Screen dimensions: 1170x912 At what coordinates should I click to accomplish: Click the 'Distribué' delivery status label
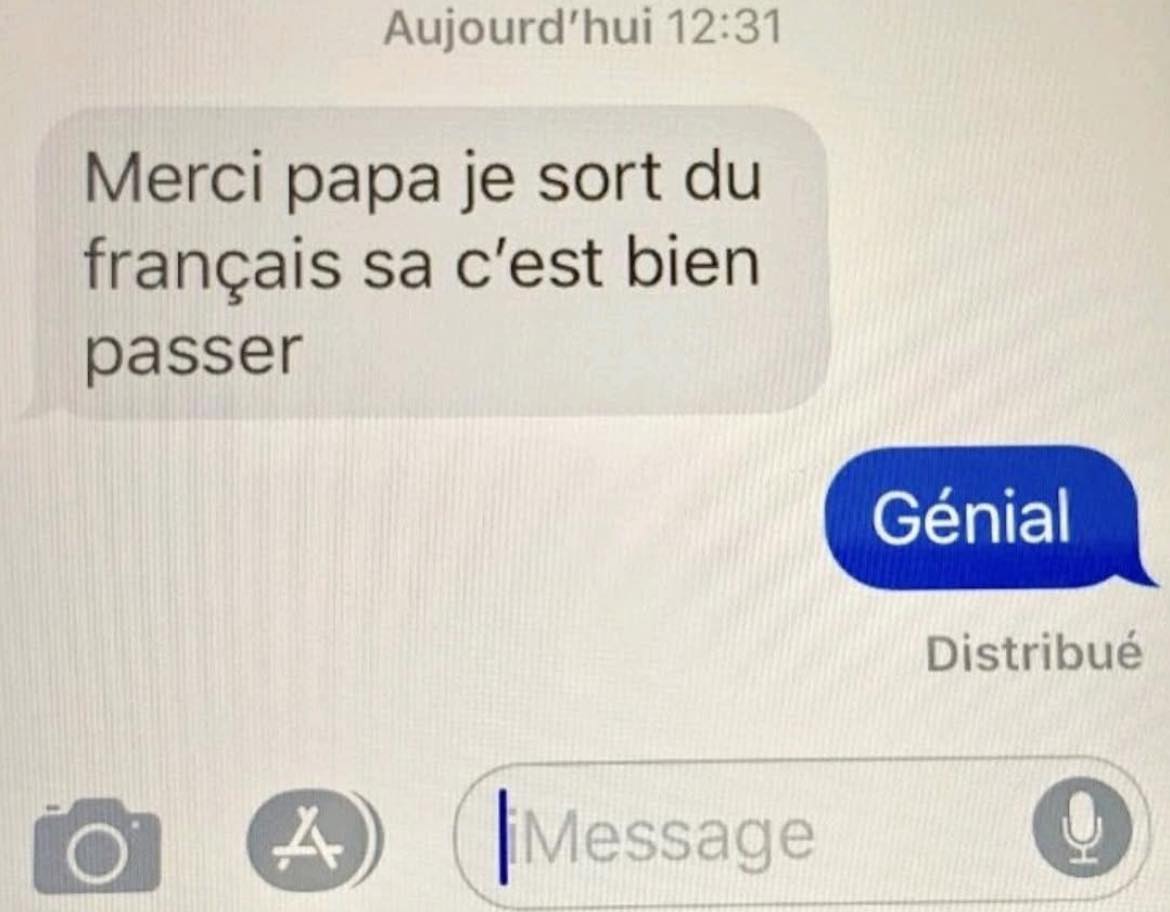[1034, 653]
